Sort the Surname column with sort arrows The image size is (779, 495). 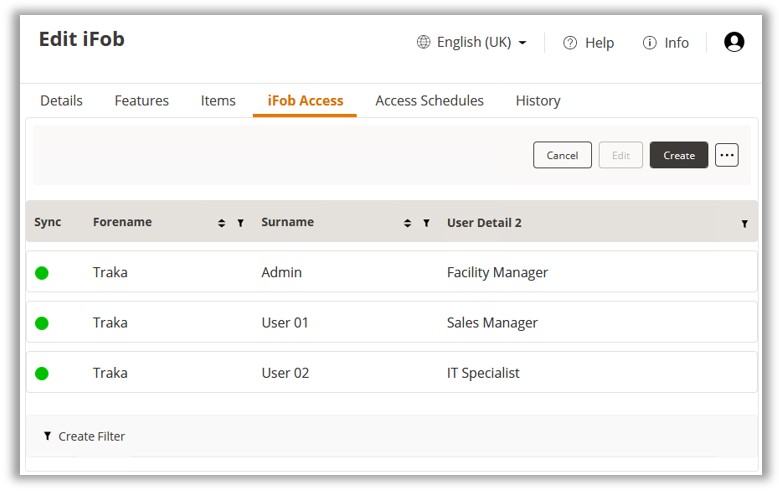(407, 223)
